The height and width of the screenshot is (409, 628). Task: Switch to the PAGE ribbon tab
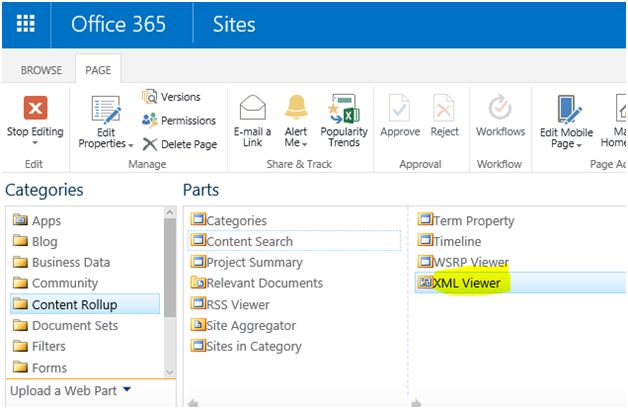tap(98, 70)
